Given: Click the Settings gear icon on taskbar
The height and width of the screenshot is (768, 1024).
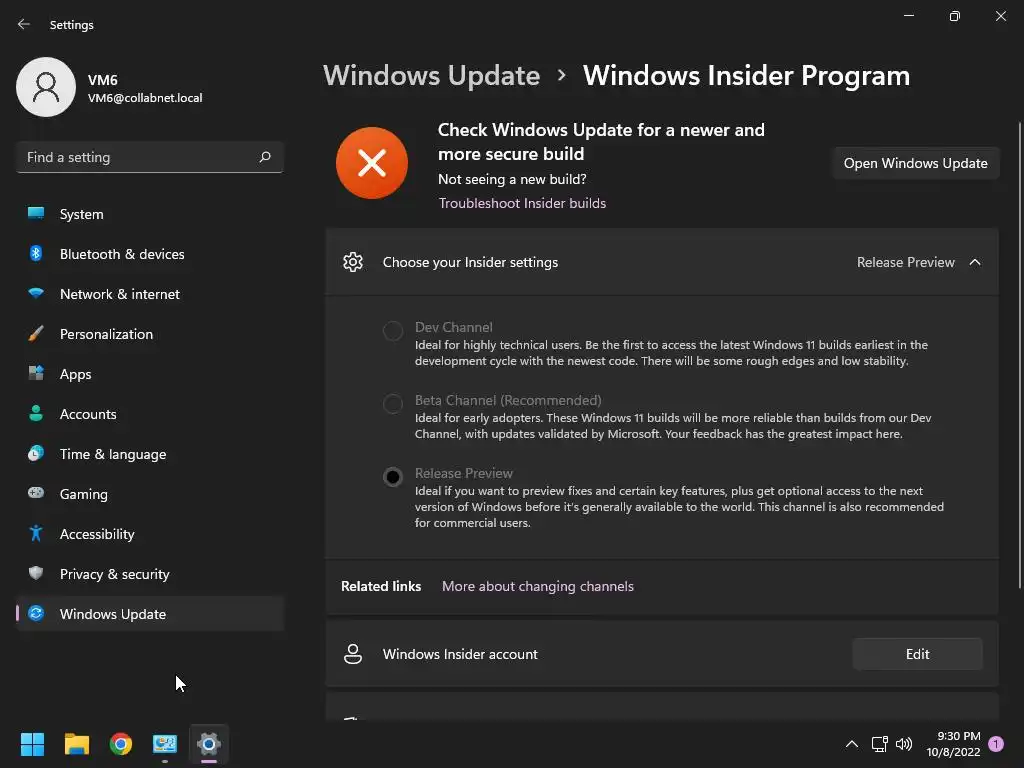Looking at the screenshot, I should tap(209, 744).
